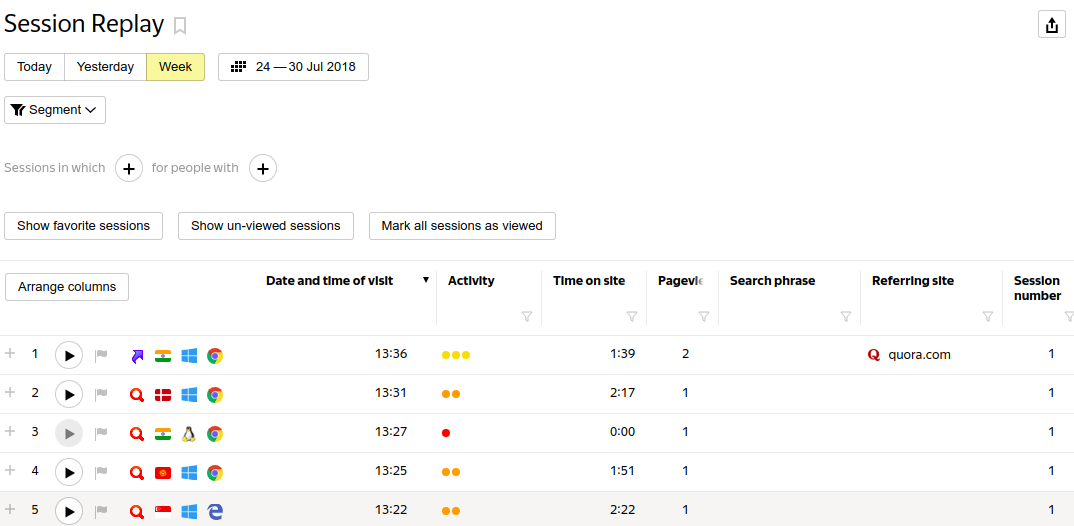
Task: Click the Edge browser icon in row 5
Action: (215, 512)
